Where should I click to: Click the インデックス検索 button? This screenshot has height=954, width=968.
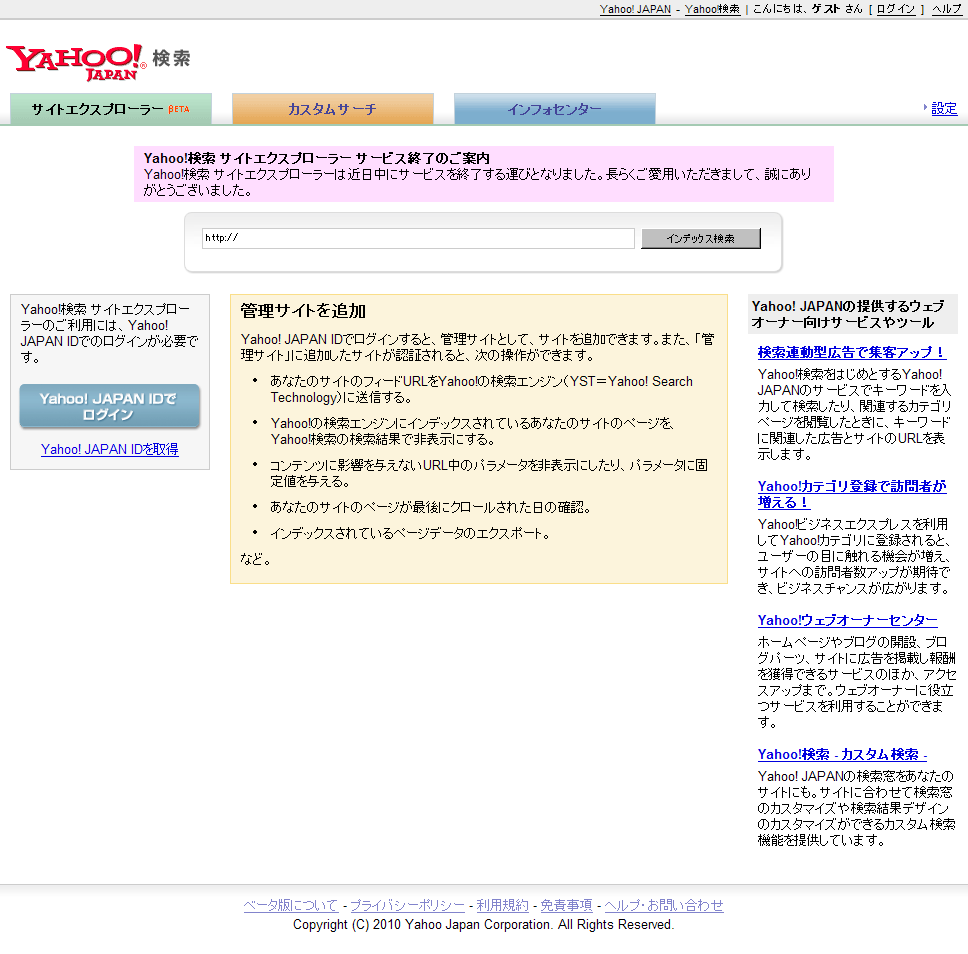click(x=701, y=239)
